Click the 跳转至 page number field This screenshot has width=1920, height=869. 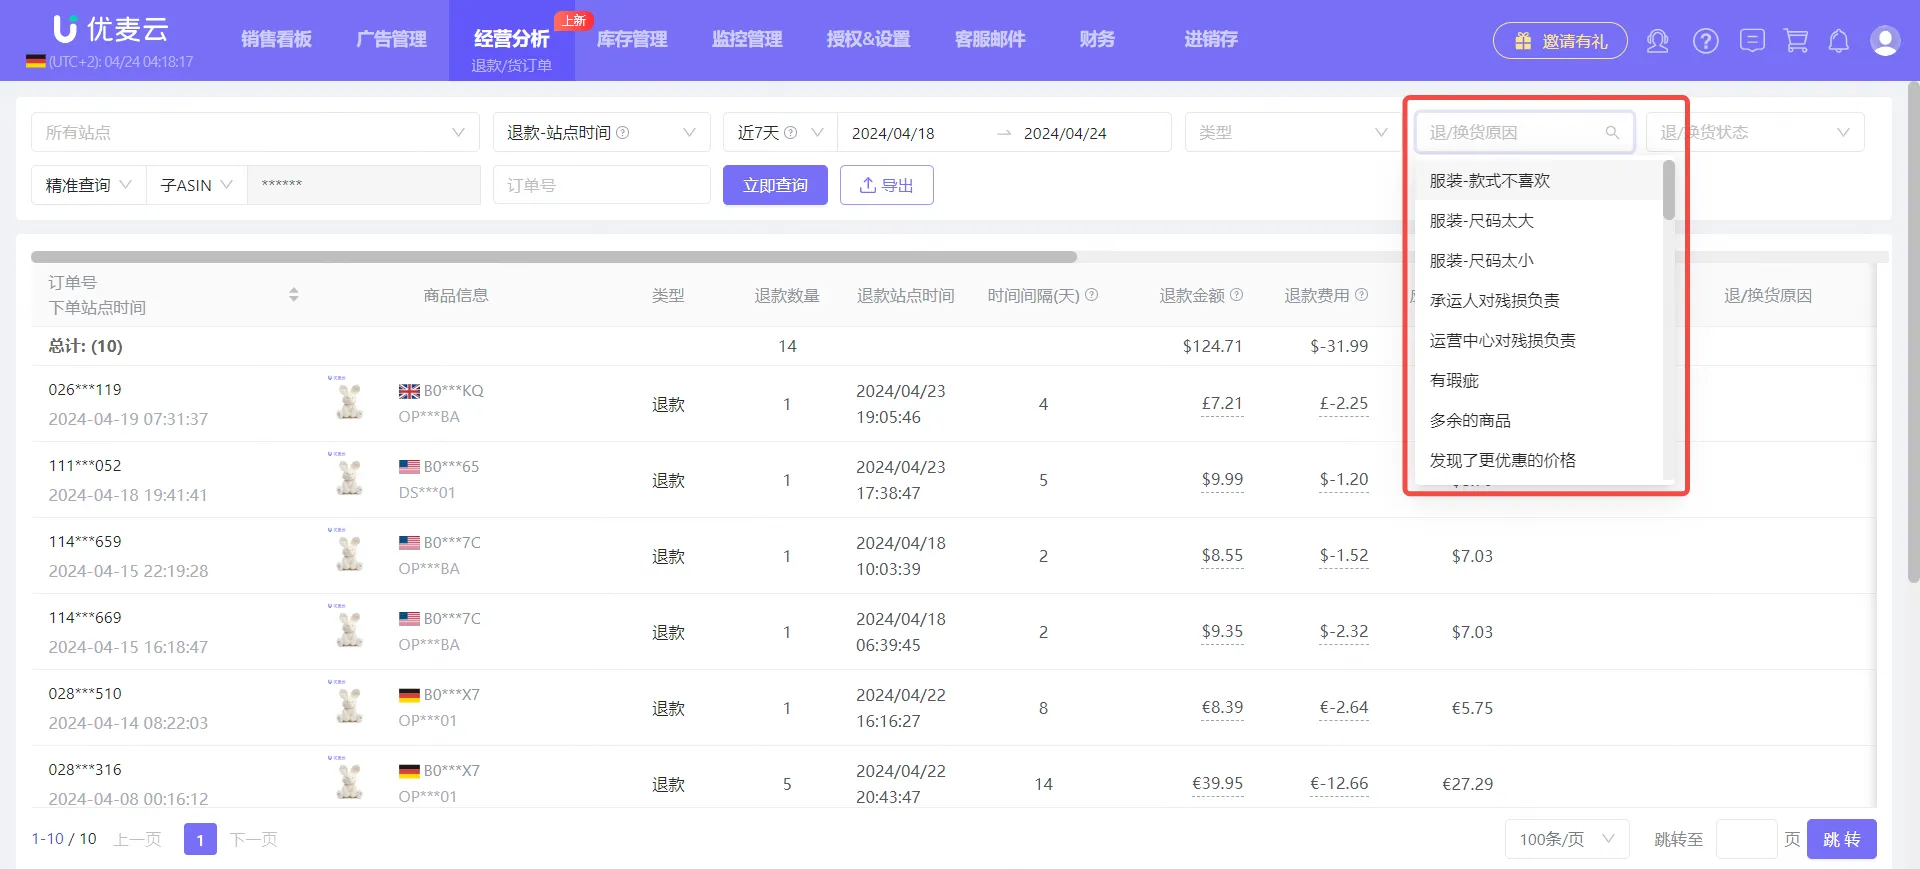tap(1746, 839)
